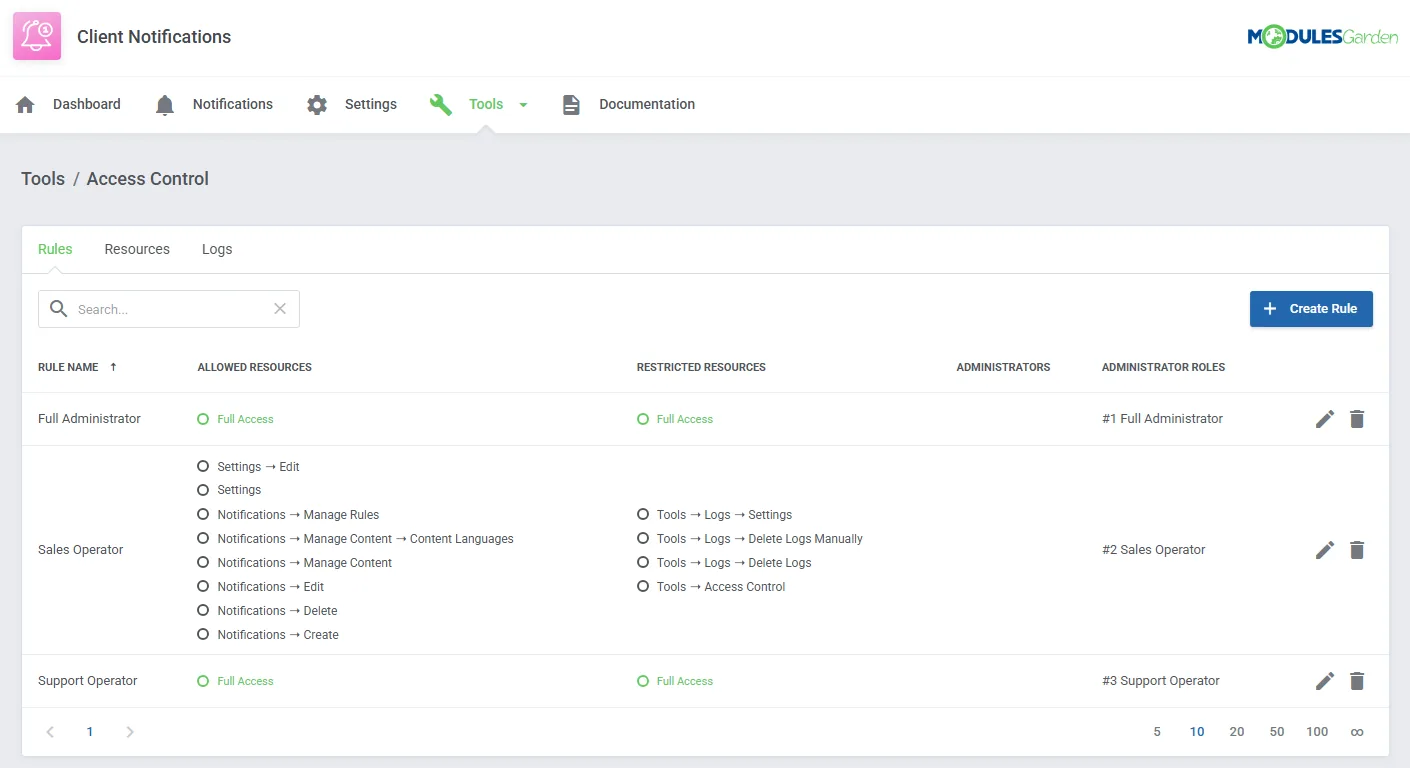Click the Documentation file icon
The width and height of the screenshot is (1410, 768).
point(571,105)
